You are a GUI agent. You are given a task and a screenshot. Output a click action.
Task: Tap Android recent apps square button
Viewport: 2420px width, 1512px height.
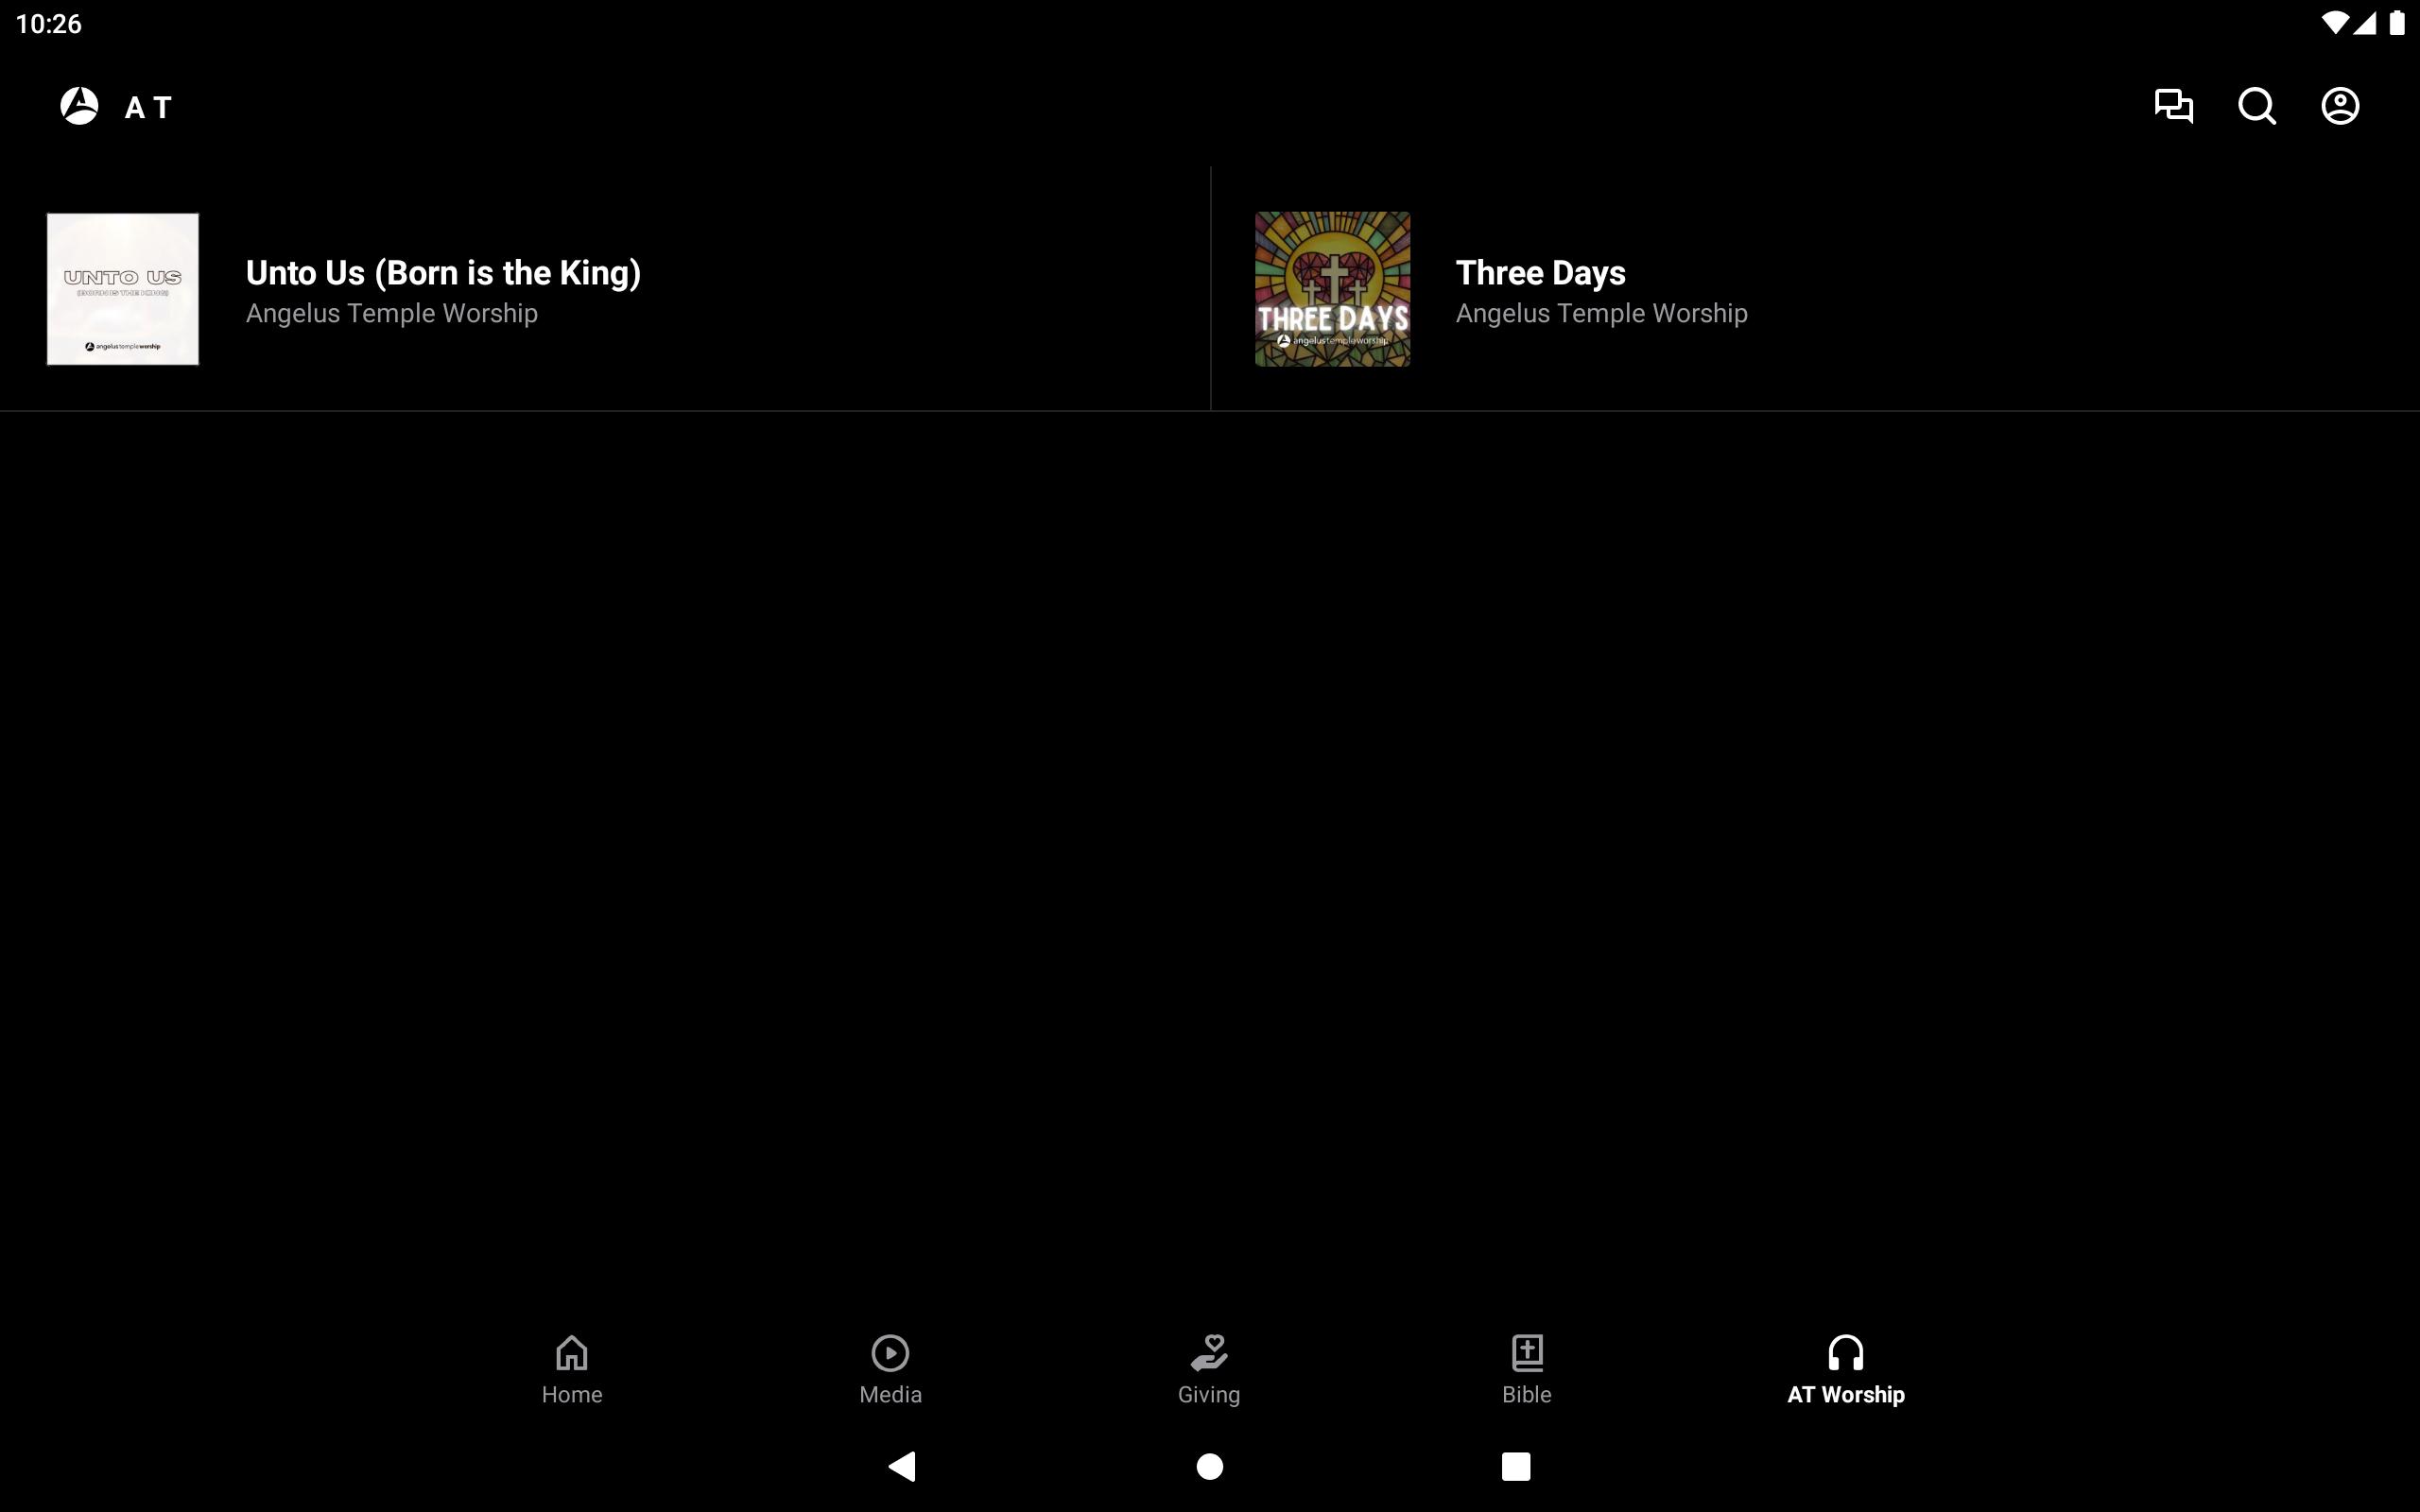point(1516,1466)
